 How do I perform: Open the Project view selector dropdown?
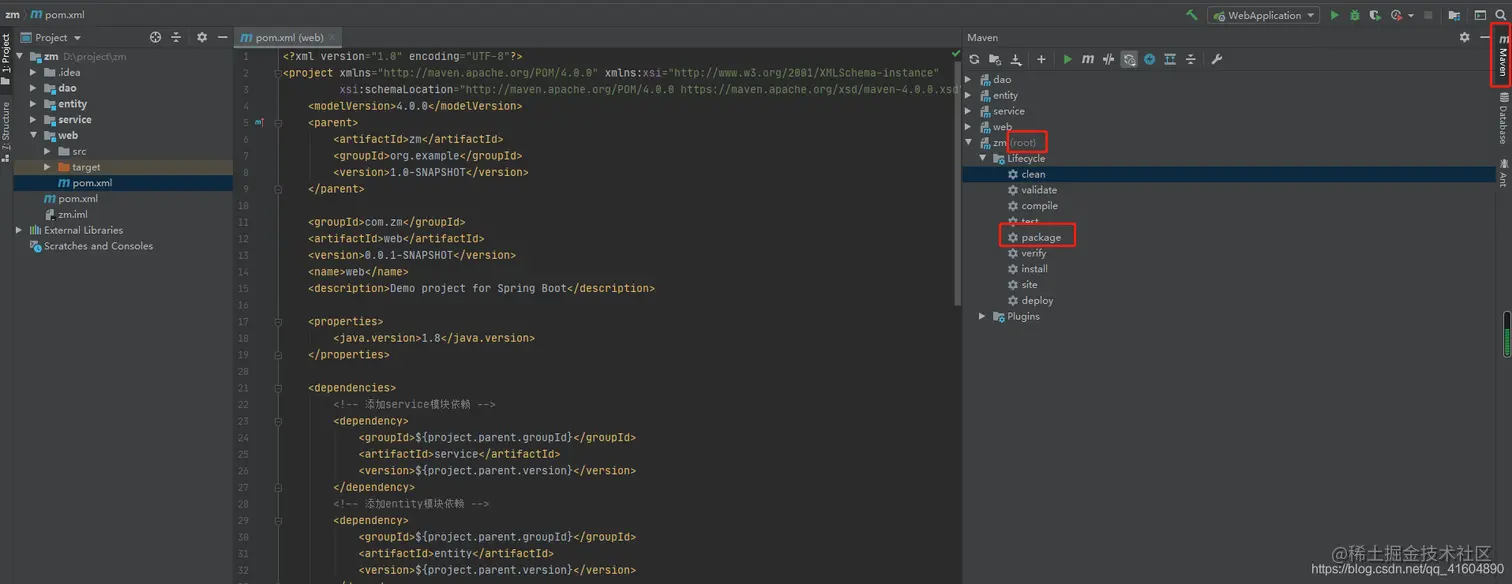click(51, 37)
